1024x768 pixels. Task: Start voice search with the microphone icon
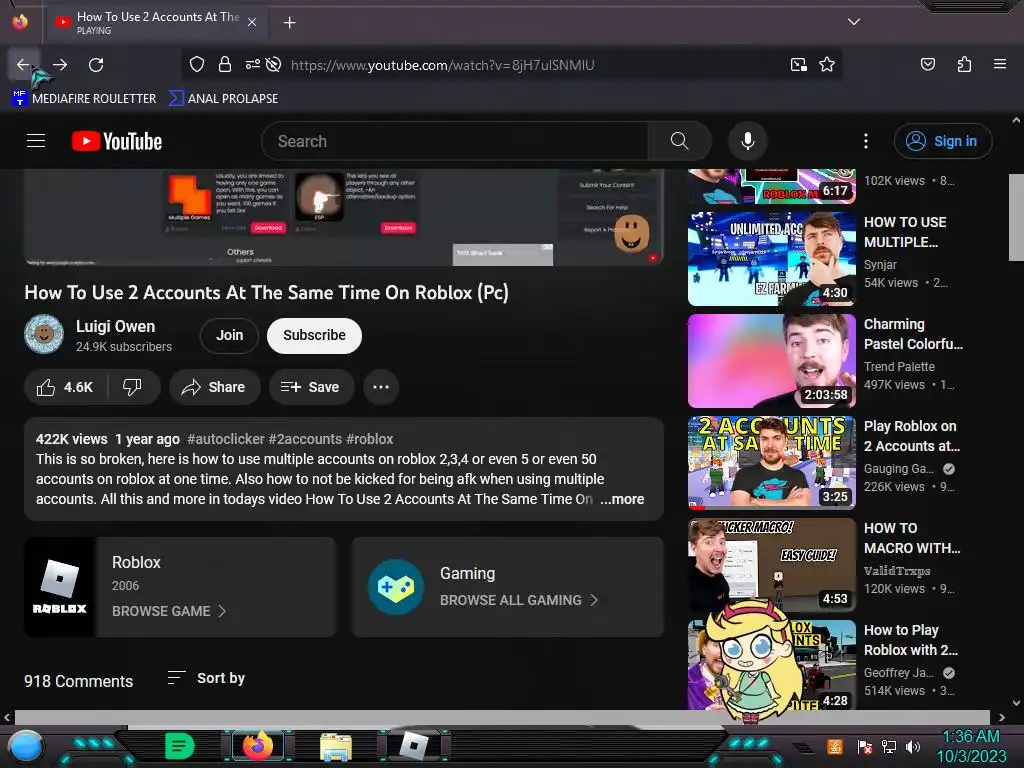(748, 141)
